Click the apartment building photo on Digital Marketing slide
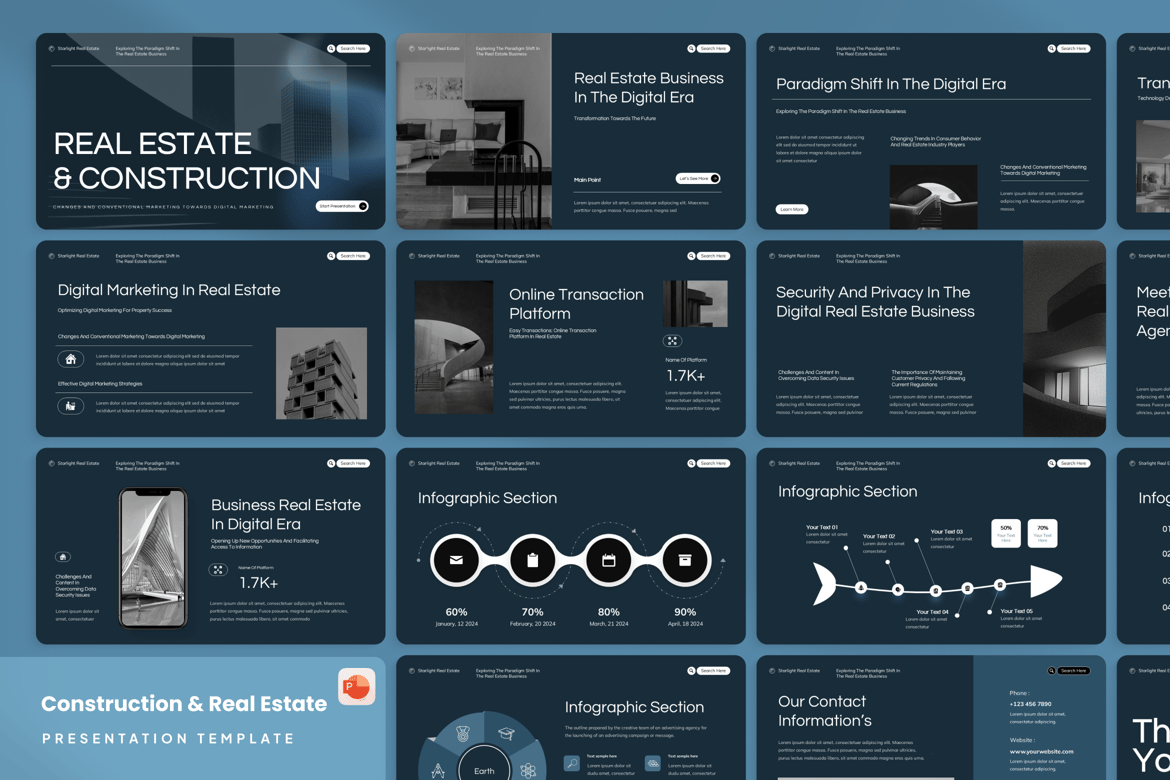 click(x=322, y=373)
